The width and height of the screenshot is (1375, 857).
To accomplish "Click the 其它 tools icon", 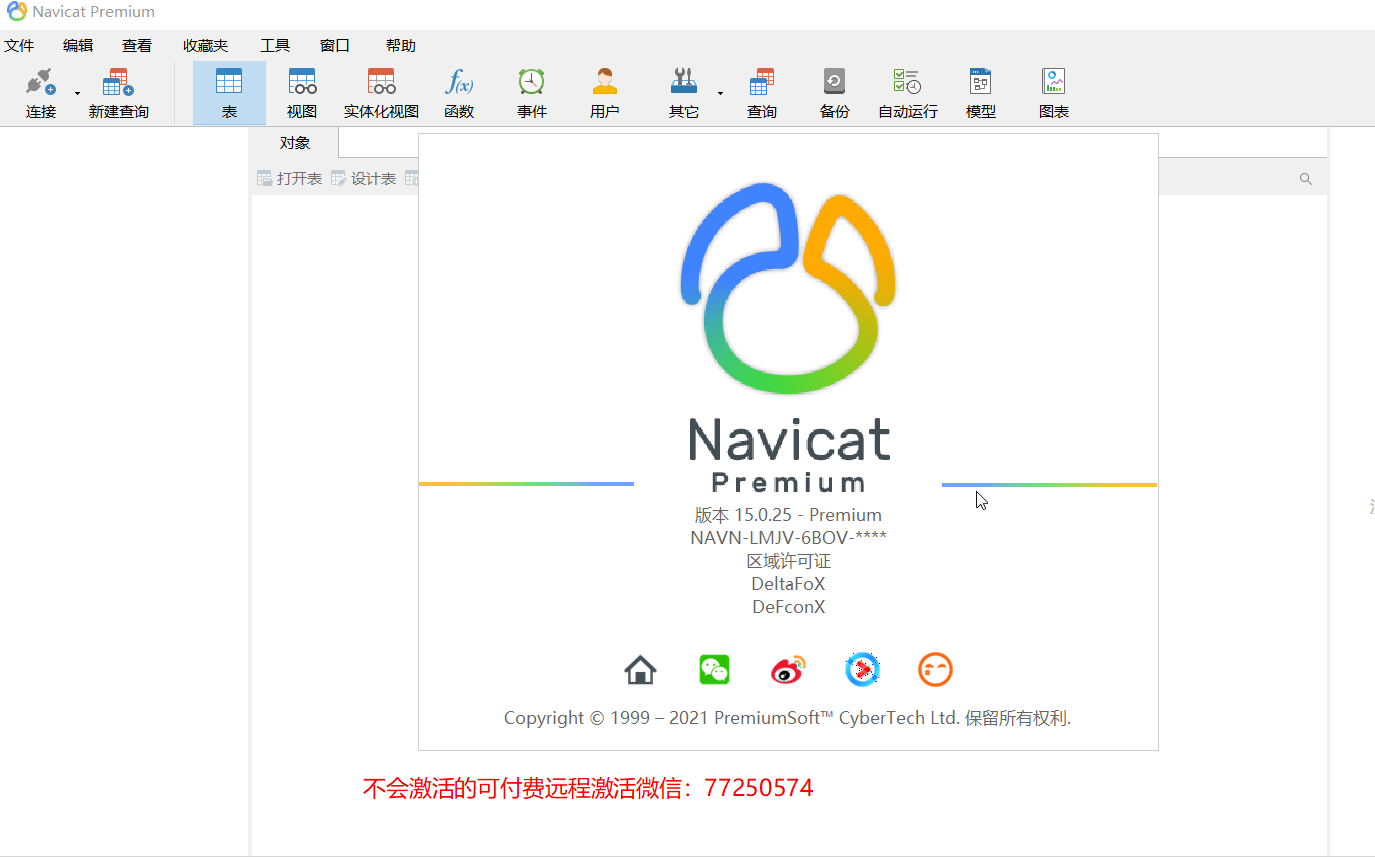I will (684, 81).
